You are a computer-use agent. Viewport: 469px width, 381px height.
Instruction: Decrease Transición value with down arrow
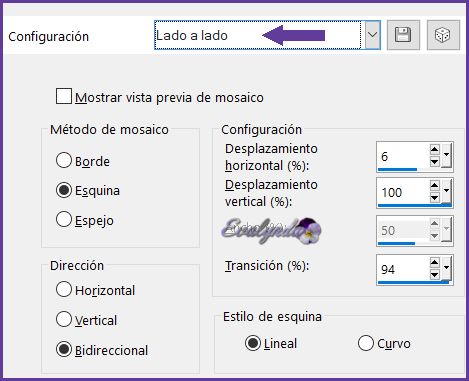tap(434, 275)
